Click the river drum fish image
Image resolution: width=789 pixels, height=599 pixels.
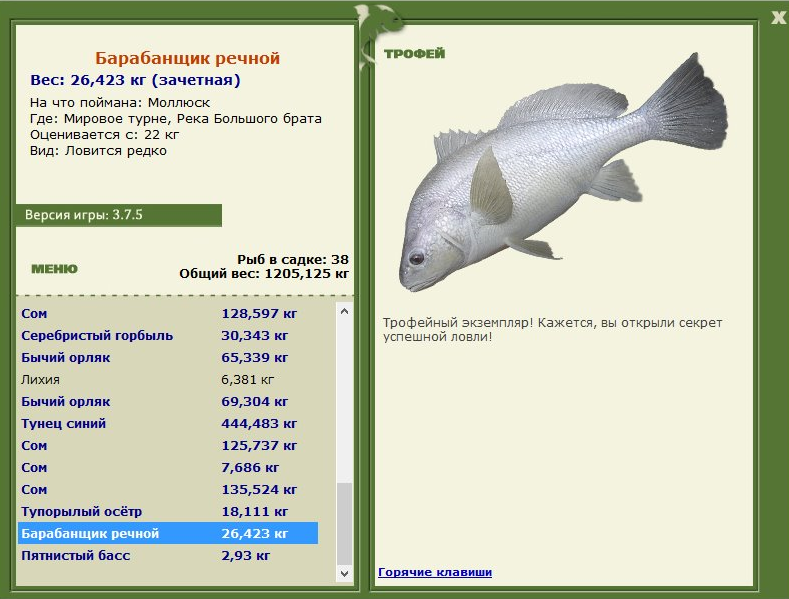pyautogui.click(x=563, y=172)
